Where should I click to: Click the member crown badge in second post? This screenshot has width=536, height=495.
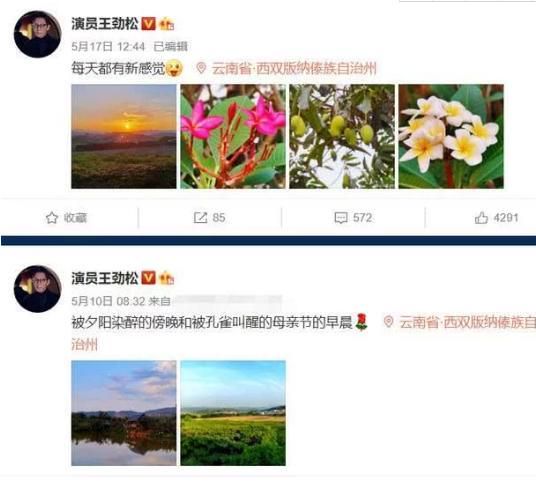pyautogui.click(x=167, y=278)
